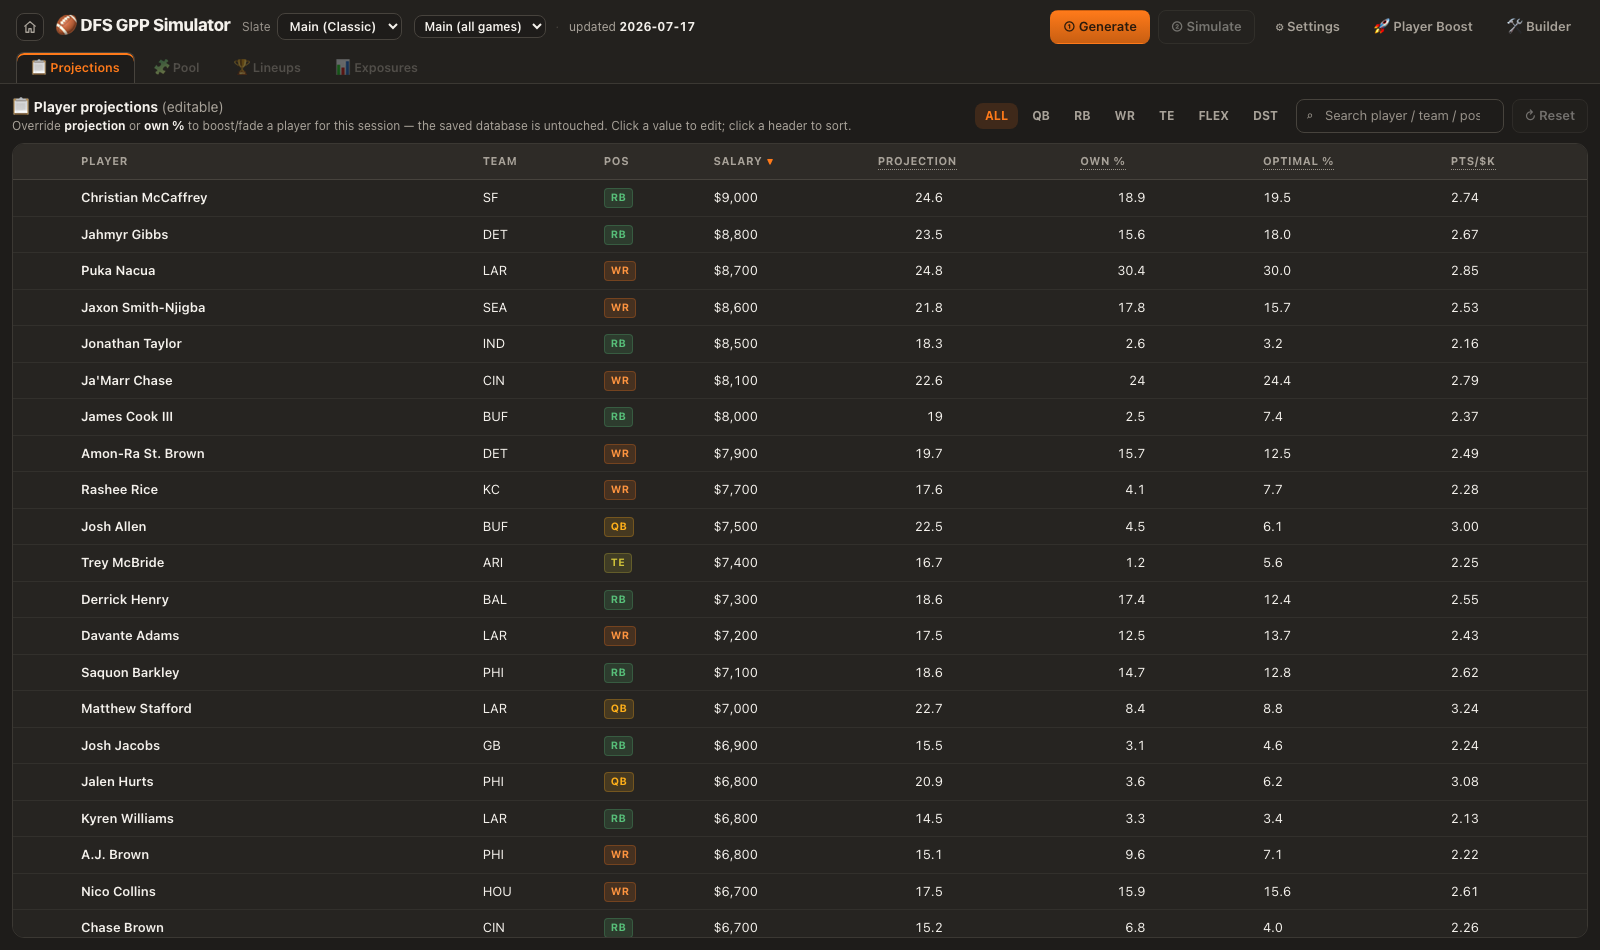Click the puzzle icon on Pool tab
This screenshot has height=950, width=1600.
161,67
